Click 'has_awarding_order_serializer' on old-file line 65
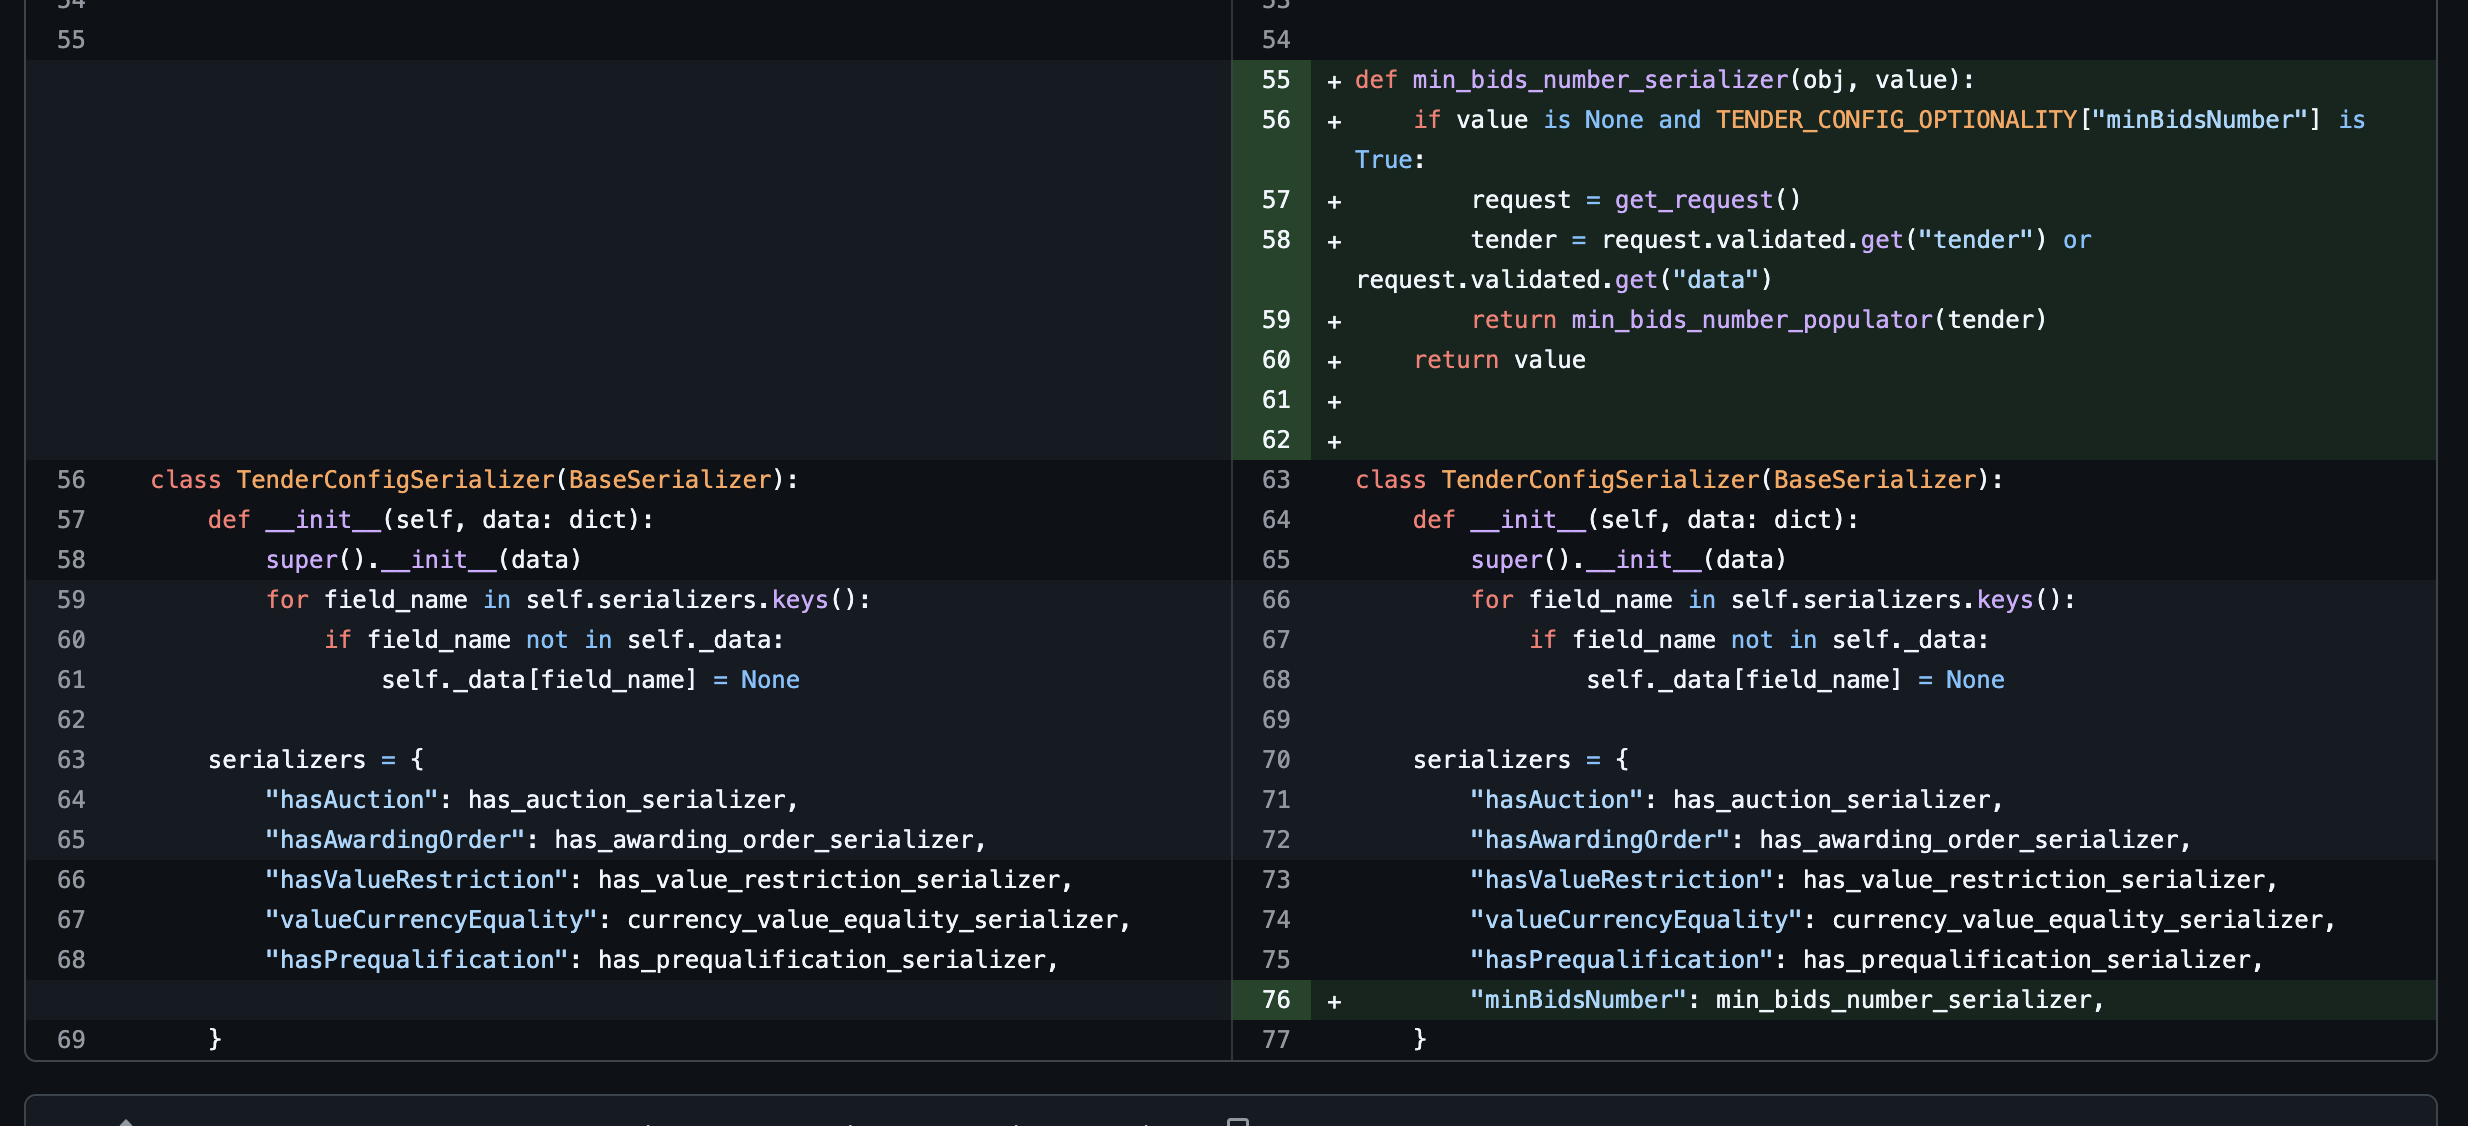Screen dimensions: 2468x1126 764,840
